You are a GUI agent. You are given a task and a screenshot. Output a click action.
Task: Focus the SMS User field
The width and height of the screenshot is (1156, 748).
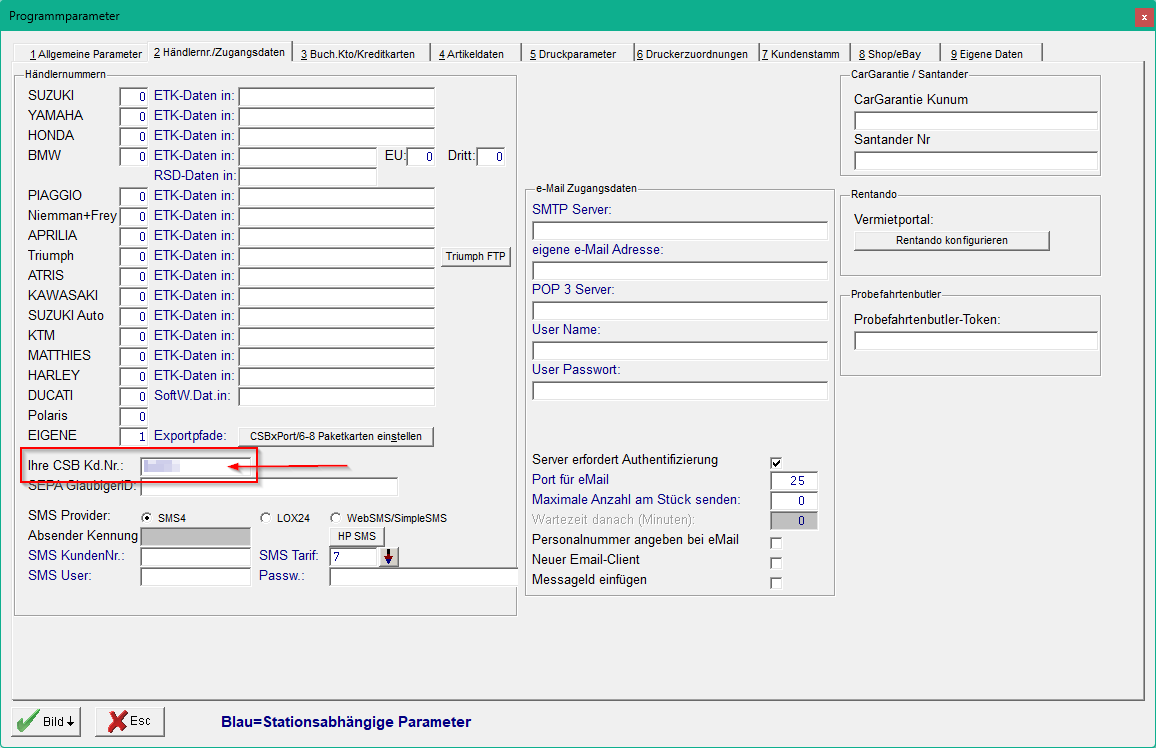[x=196, y=576]
